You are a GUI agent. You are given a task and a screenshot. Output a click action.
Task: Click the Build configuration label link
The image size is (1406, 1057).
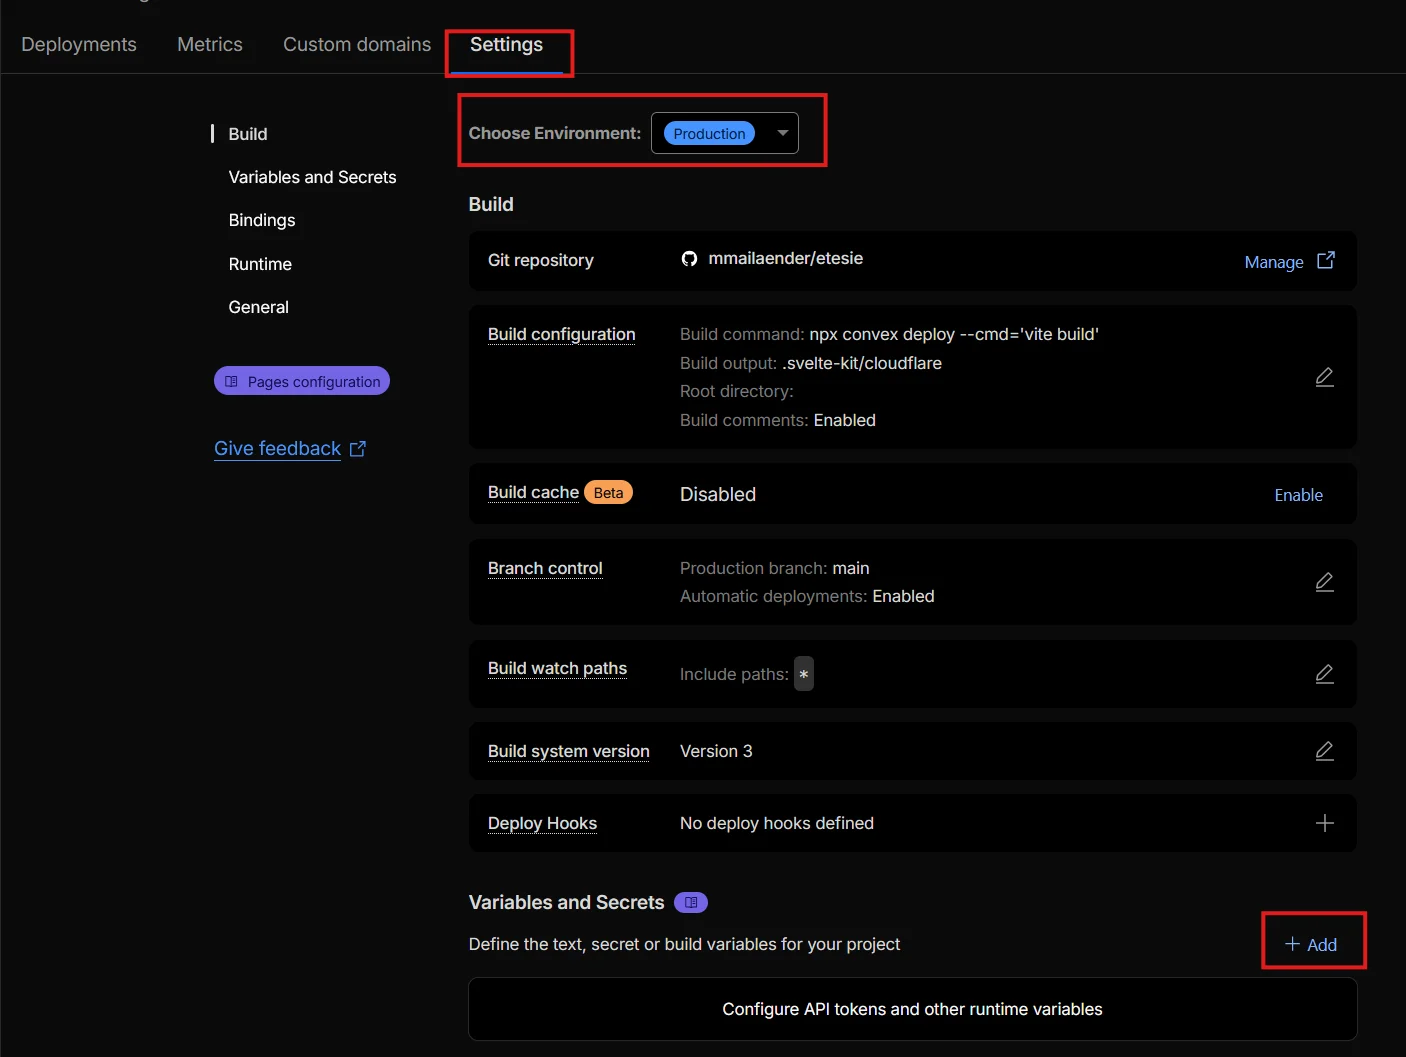[561, 334]
